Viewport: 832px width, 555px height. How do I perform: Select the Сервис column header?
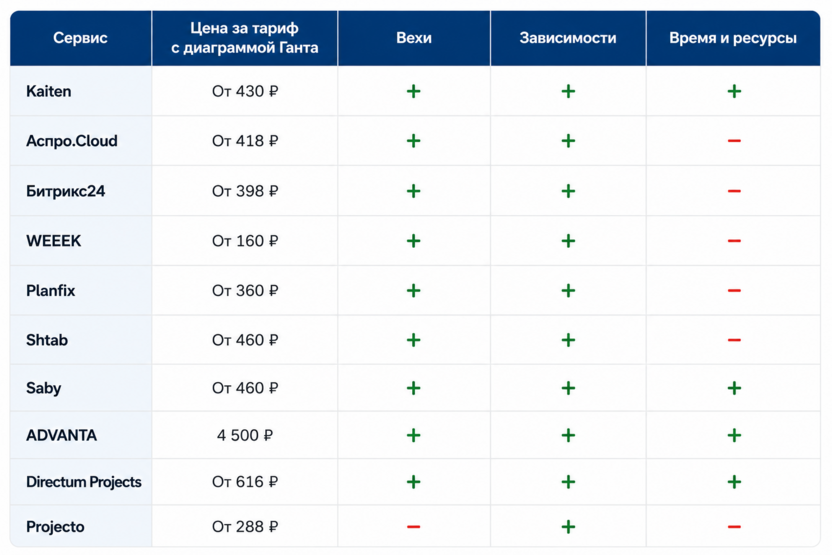click(80, 38)
